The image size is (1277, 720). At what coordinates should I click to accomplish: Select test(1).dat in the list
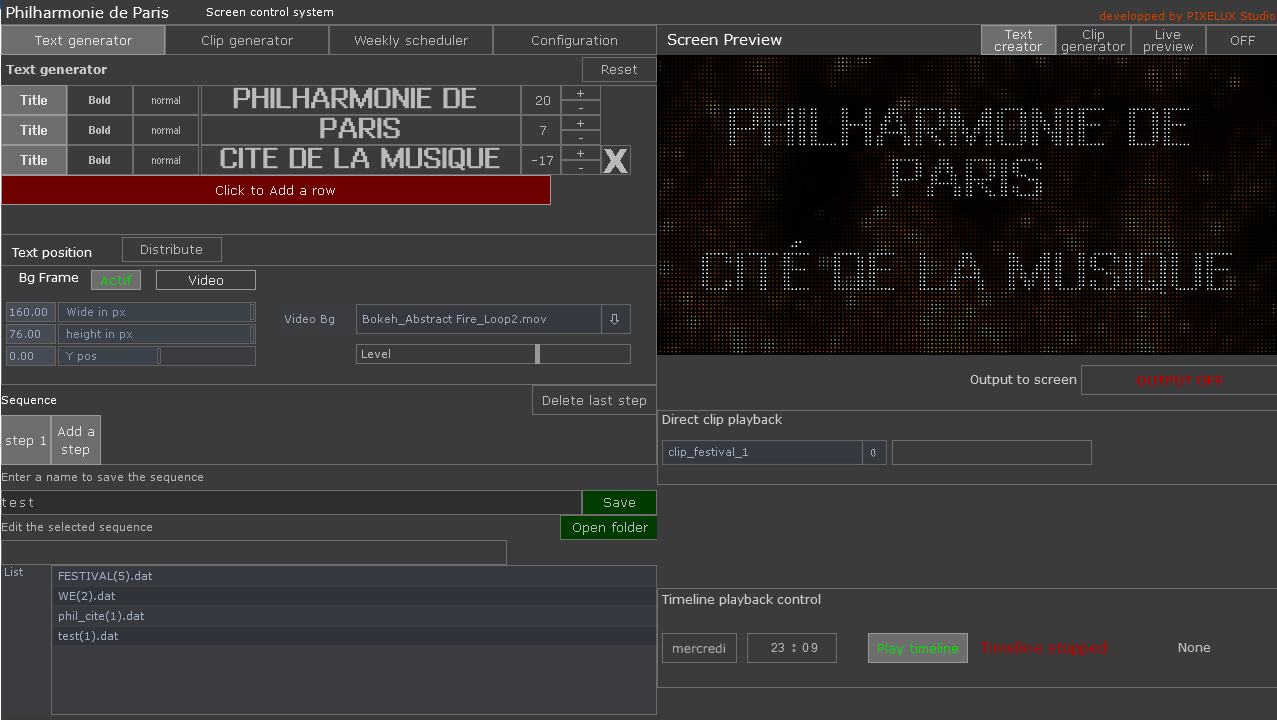(x=354, y=636)
